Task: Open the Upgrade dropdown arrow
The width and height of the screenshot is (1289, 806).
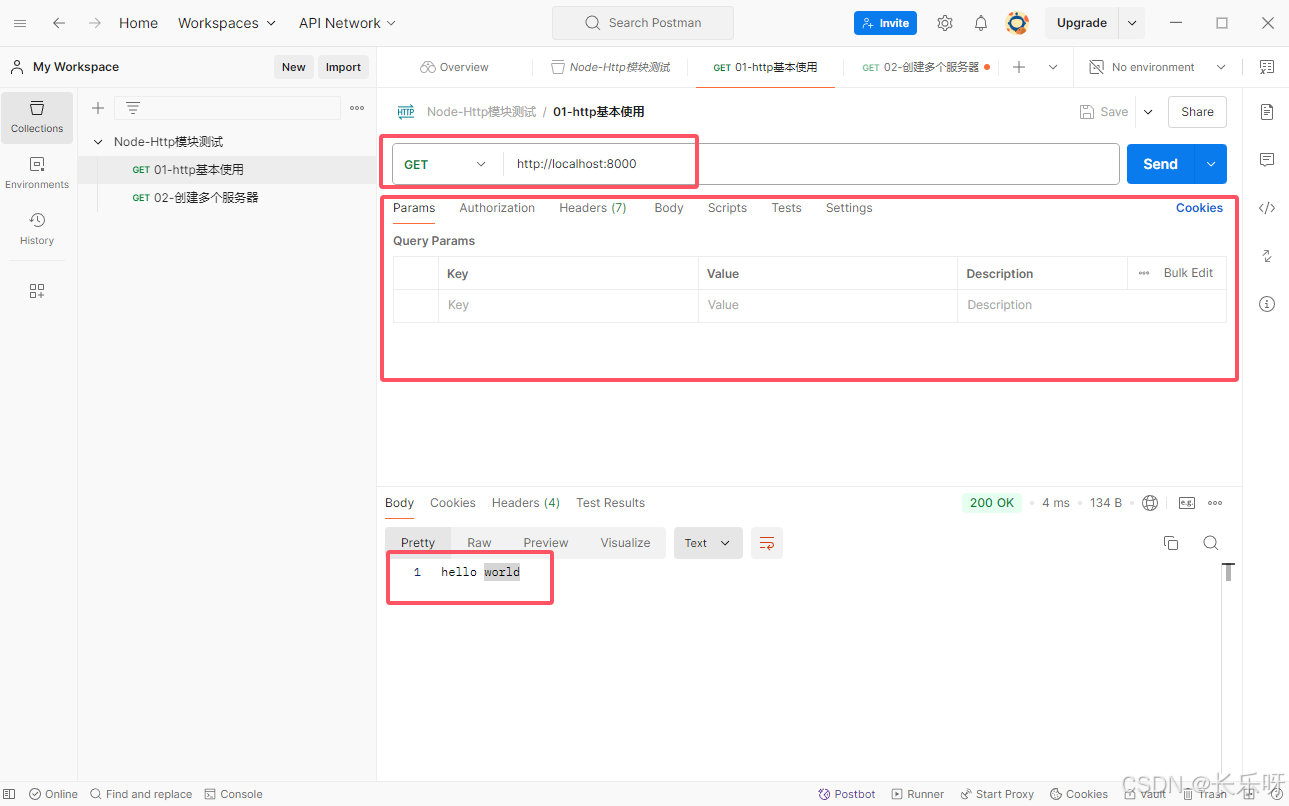Action: [x=1131, y=23]
